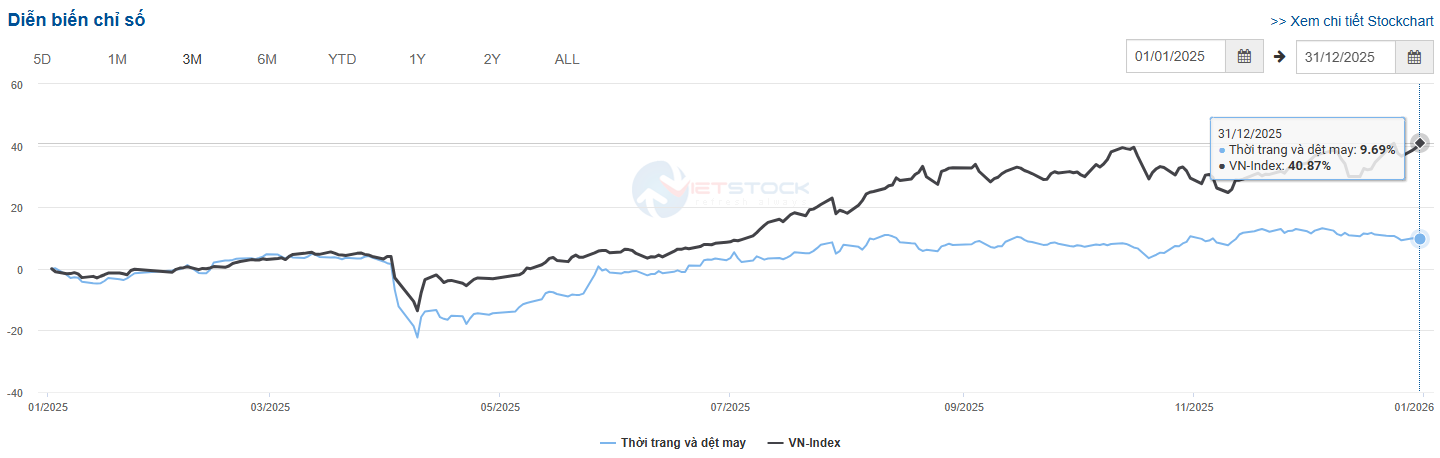This screenshot has width=1440, height=458.
Task: Select the ALL time range
Action: click(567, 59)
